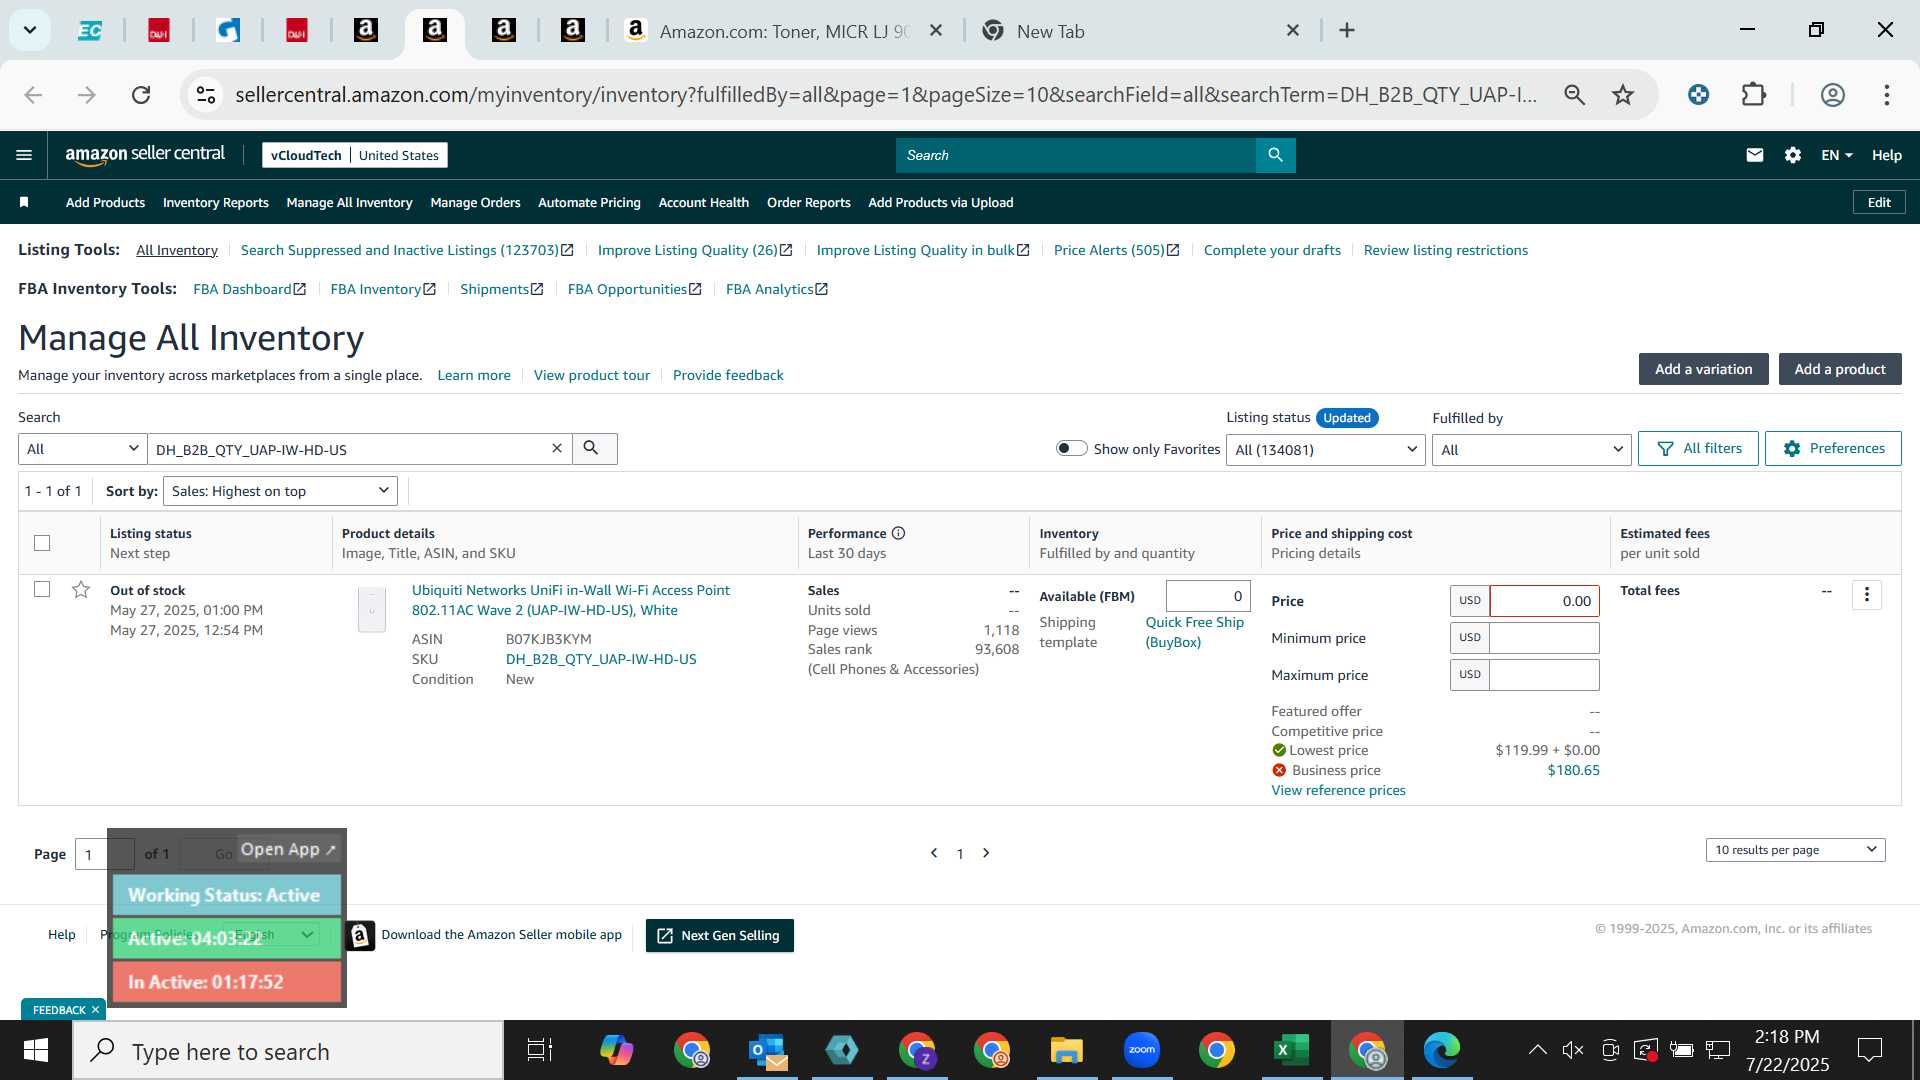Open EN language dropdown
Viewport: 1920px width, 1080px height.
coord(1837,155)
